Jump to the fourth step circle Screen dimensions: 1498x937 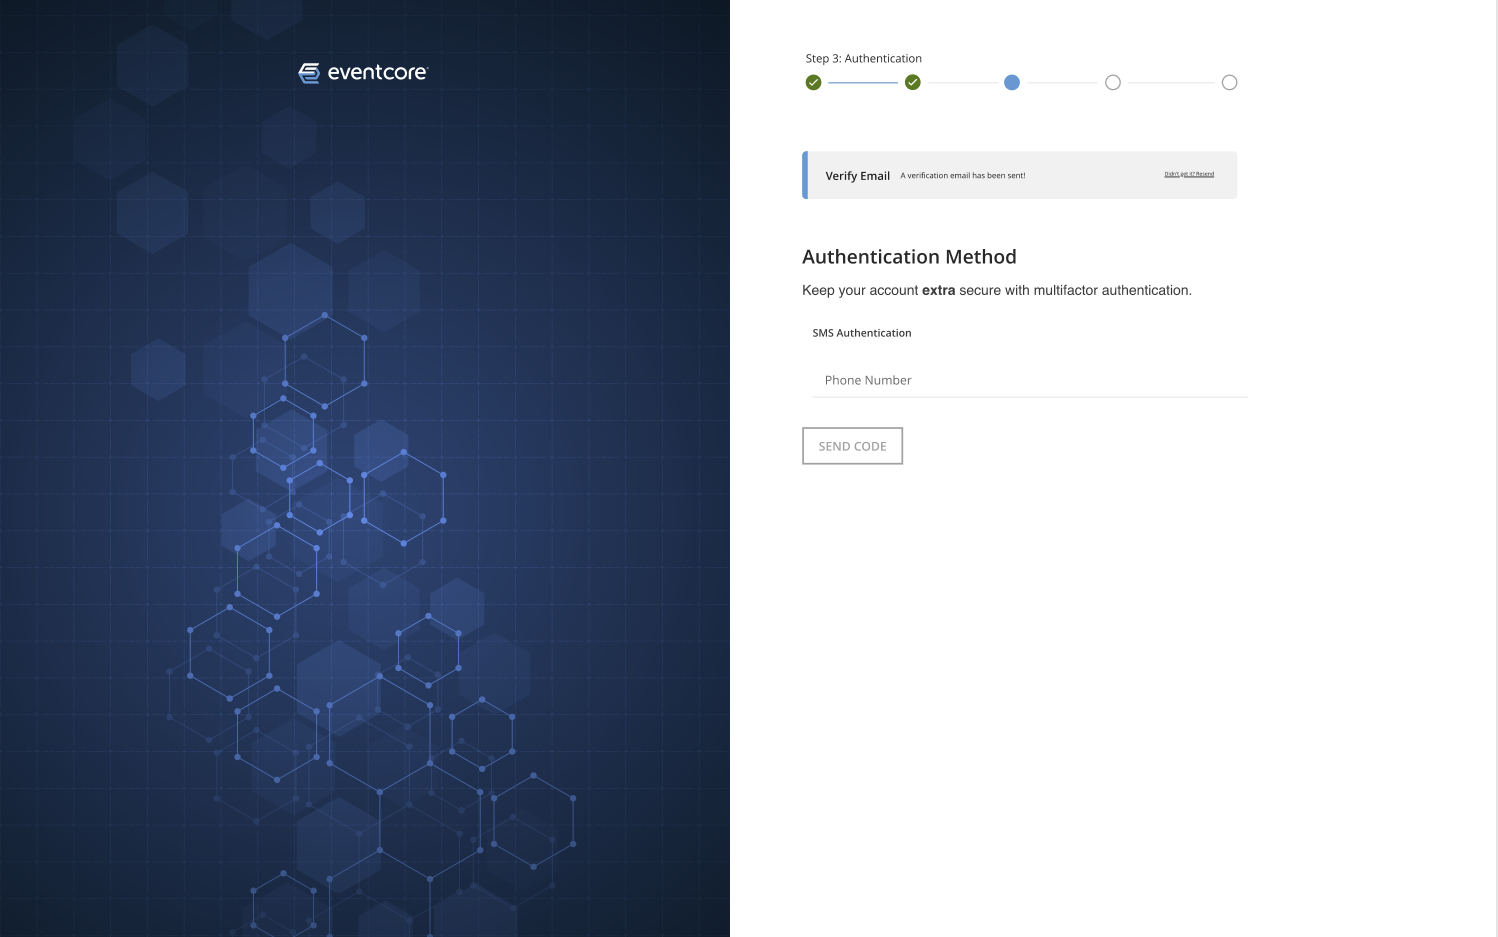[1112, 83]
